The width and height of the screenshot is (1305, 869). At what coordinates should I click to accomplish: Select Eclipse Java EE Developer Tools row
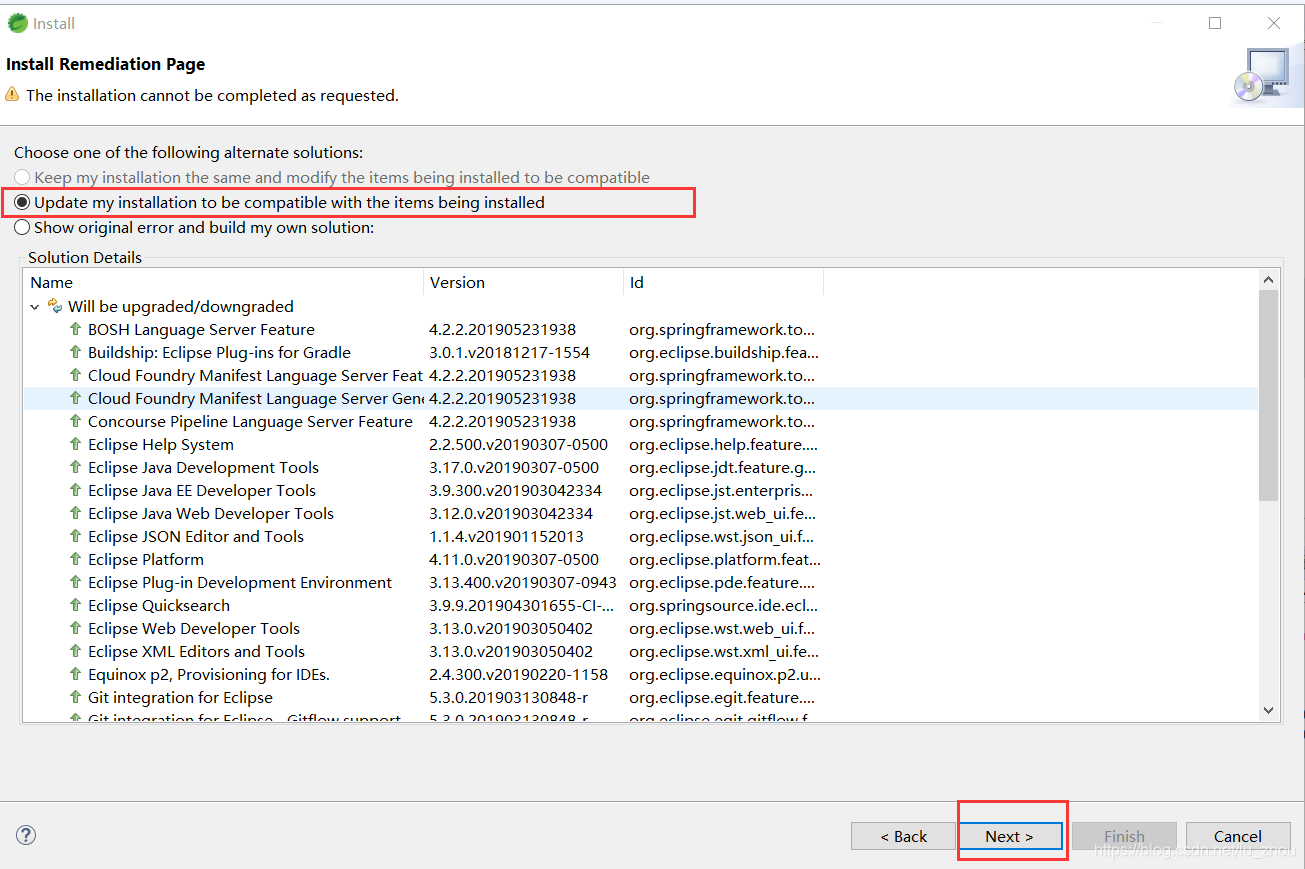(x=640, y=490)
